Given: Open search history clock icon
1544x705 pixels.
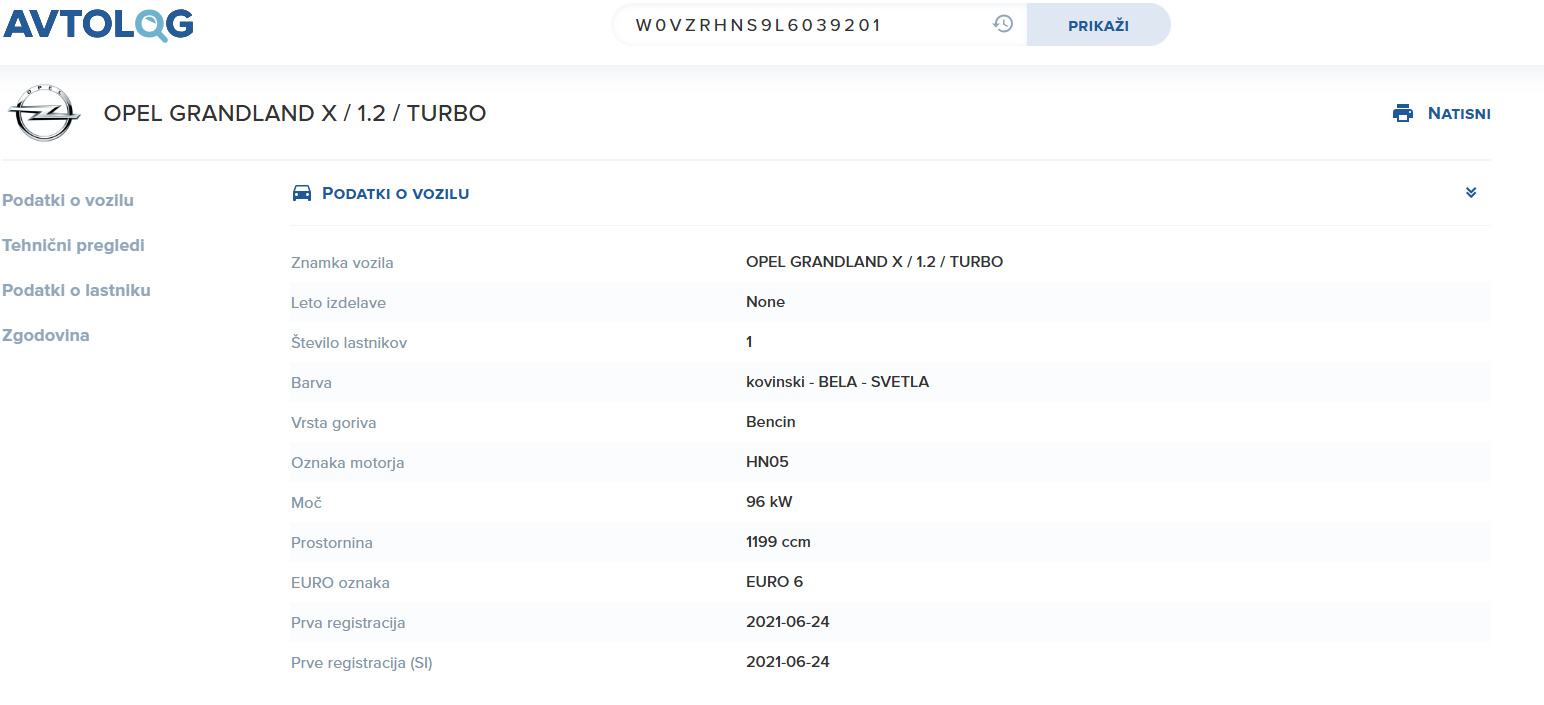Looking at the screenshot, I should pyautogui.click(x=1003, y=24).
